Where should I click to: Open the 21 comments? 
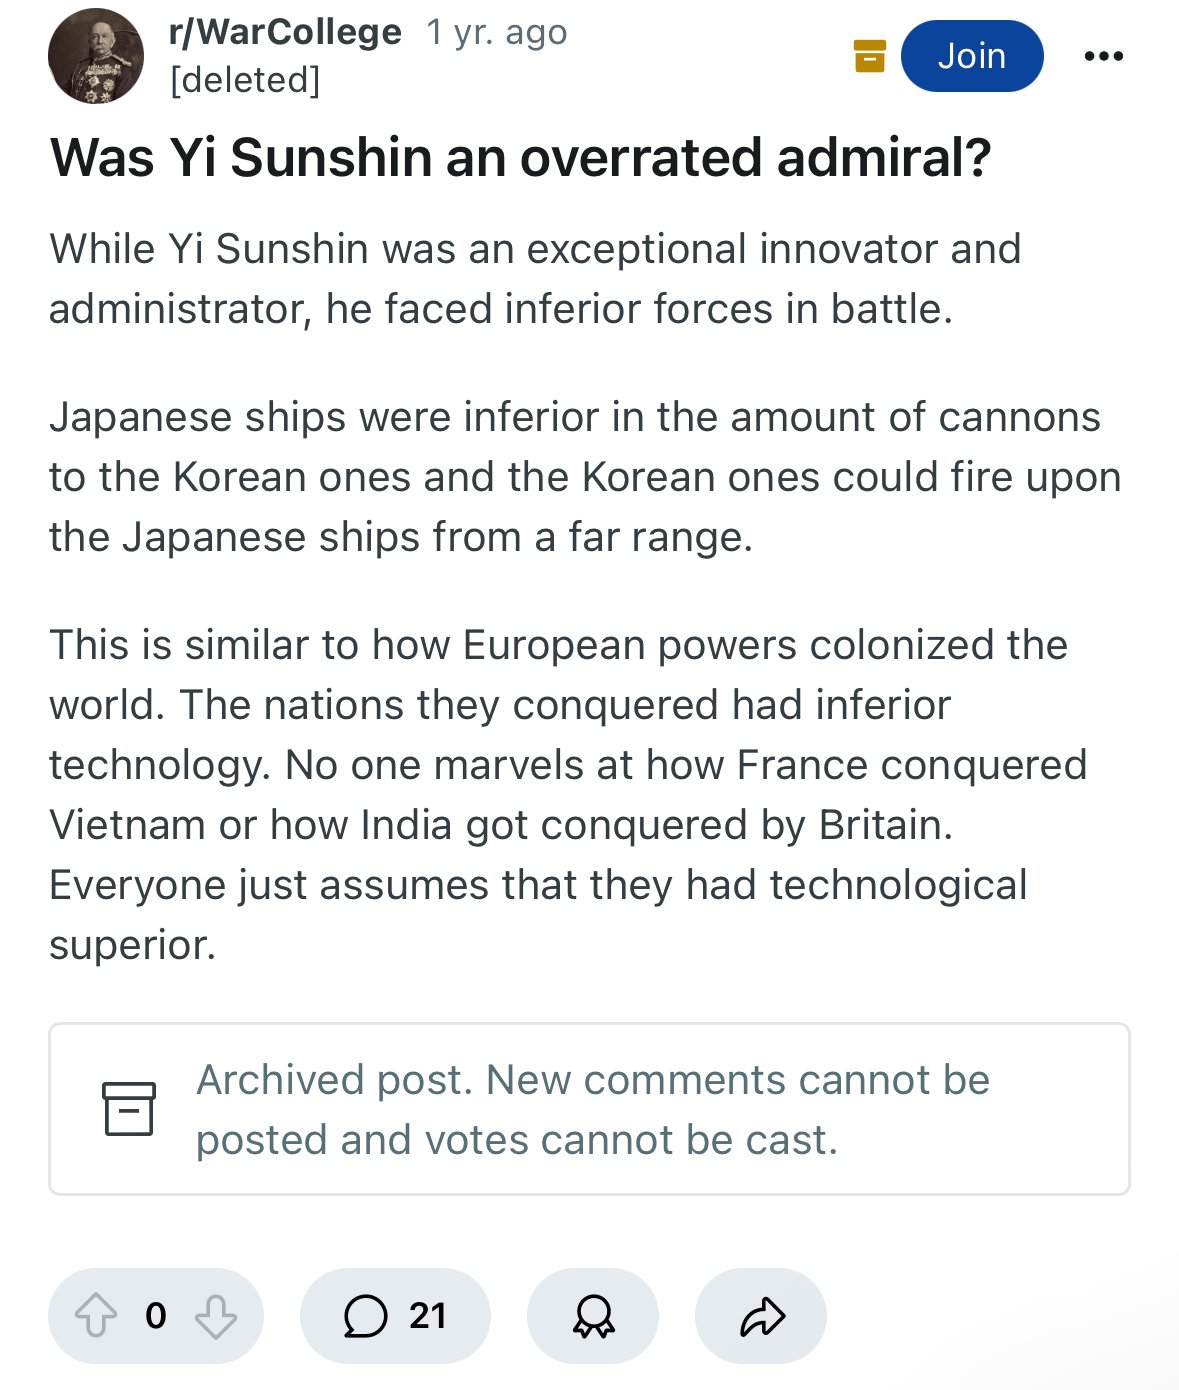[395, 1316]
